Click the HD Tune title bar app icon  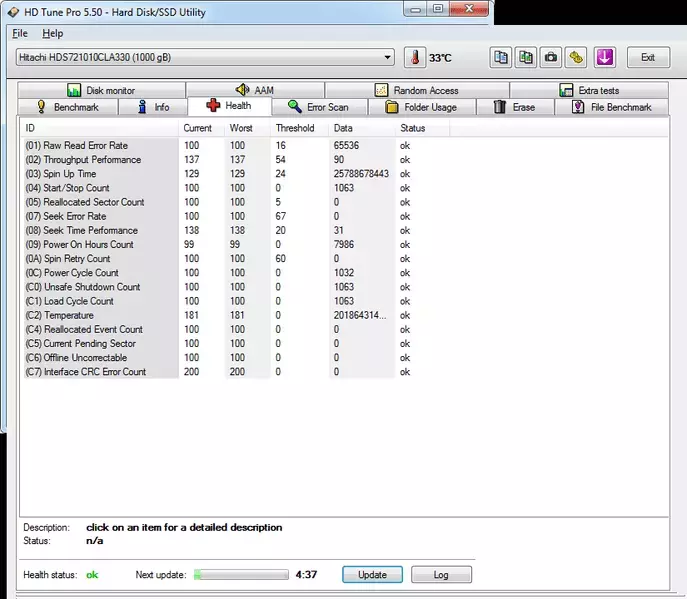14,12
